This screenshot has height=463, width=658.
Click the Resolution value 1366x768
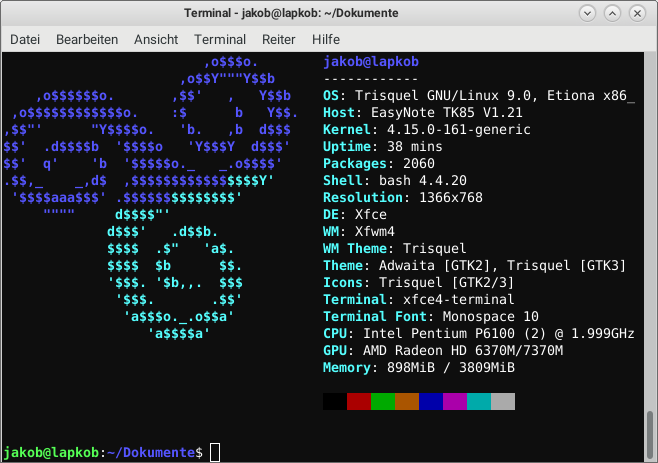(x=451, y=197)
